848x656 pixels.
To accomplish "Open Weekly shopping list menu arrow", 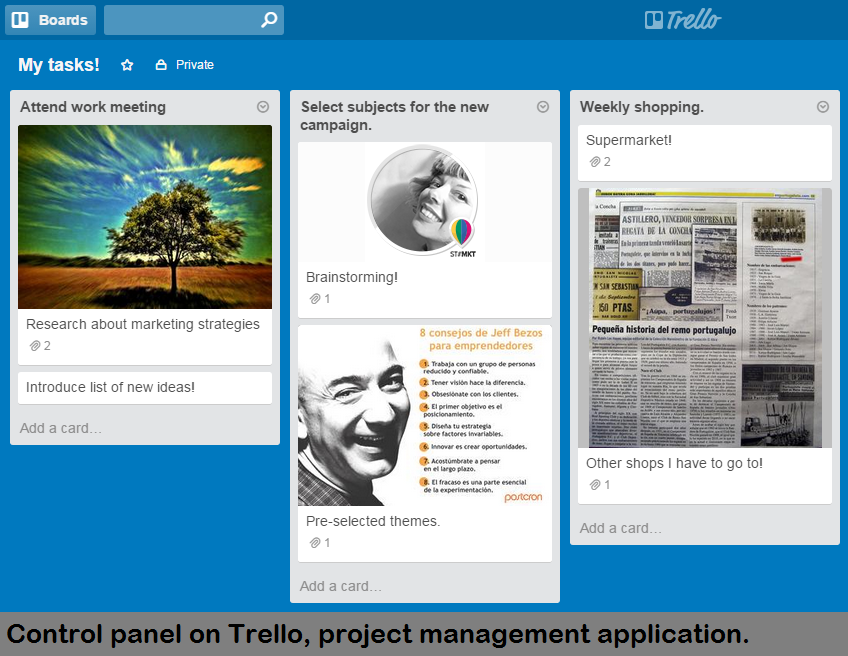I will [823, 107].
